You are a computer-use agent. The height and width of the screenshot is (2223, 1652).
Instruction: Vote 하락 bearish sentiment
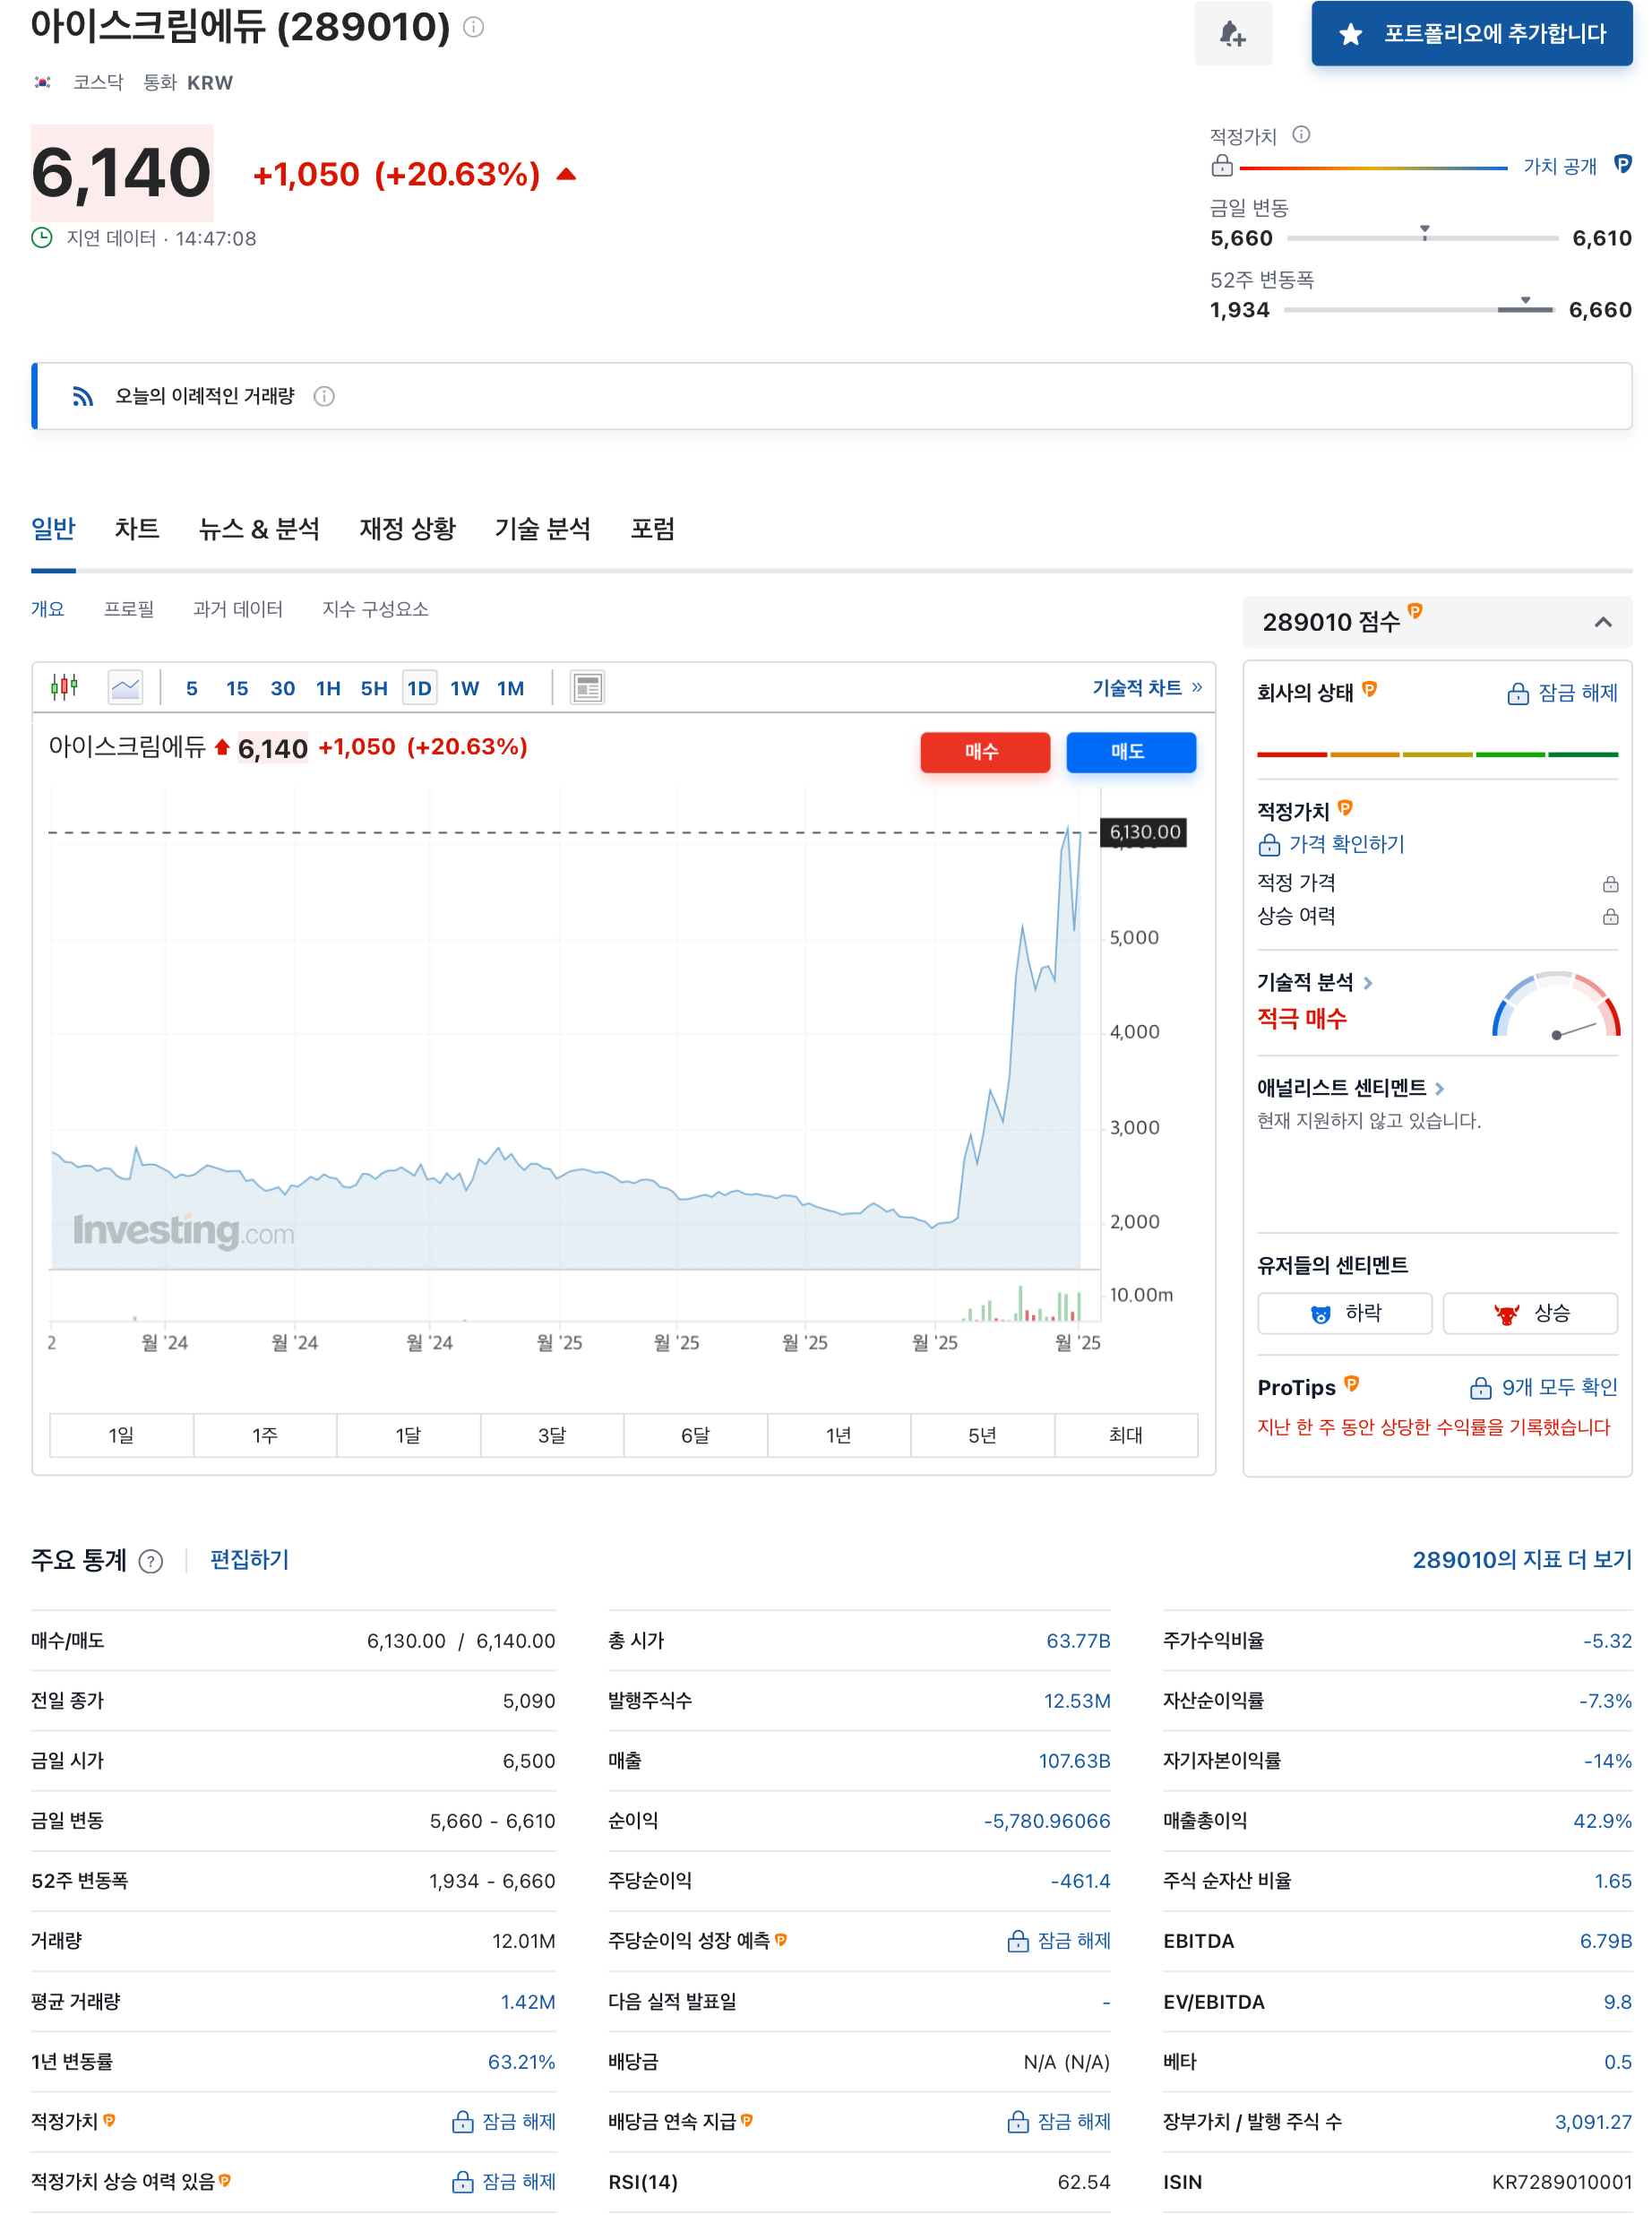1344,1313
